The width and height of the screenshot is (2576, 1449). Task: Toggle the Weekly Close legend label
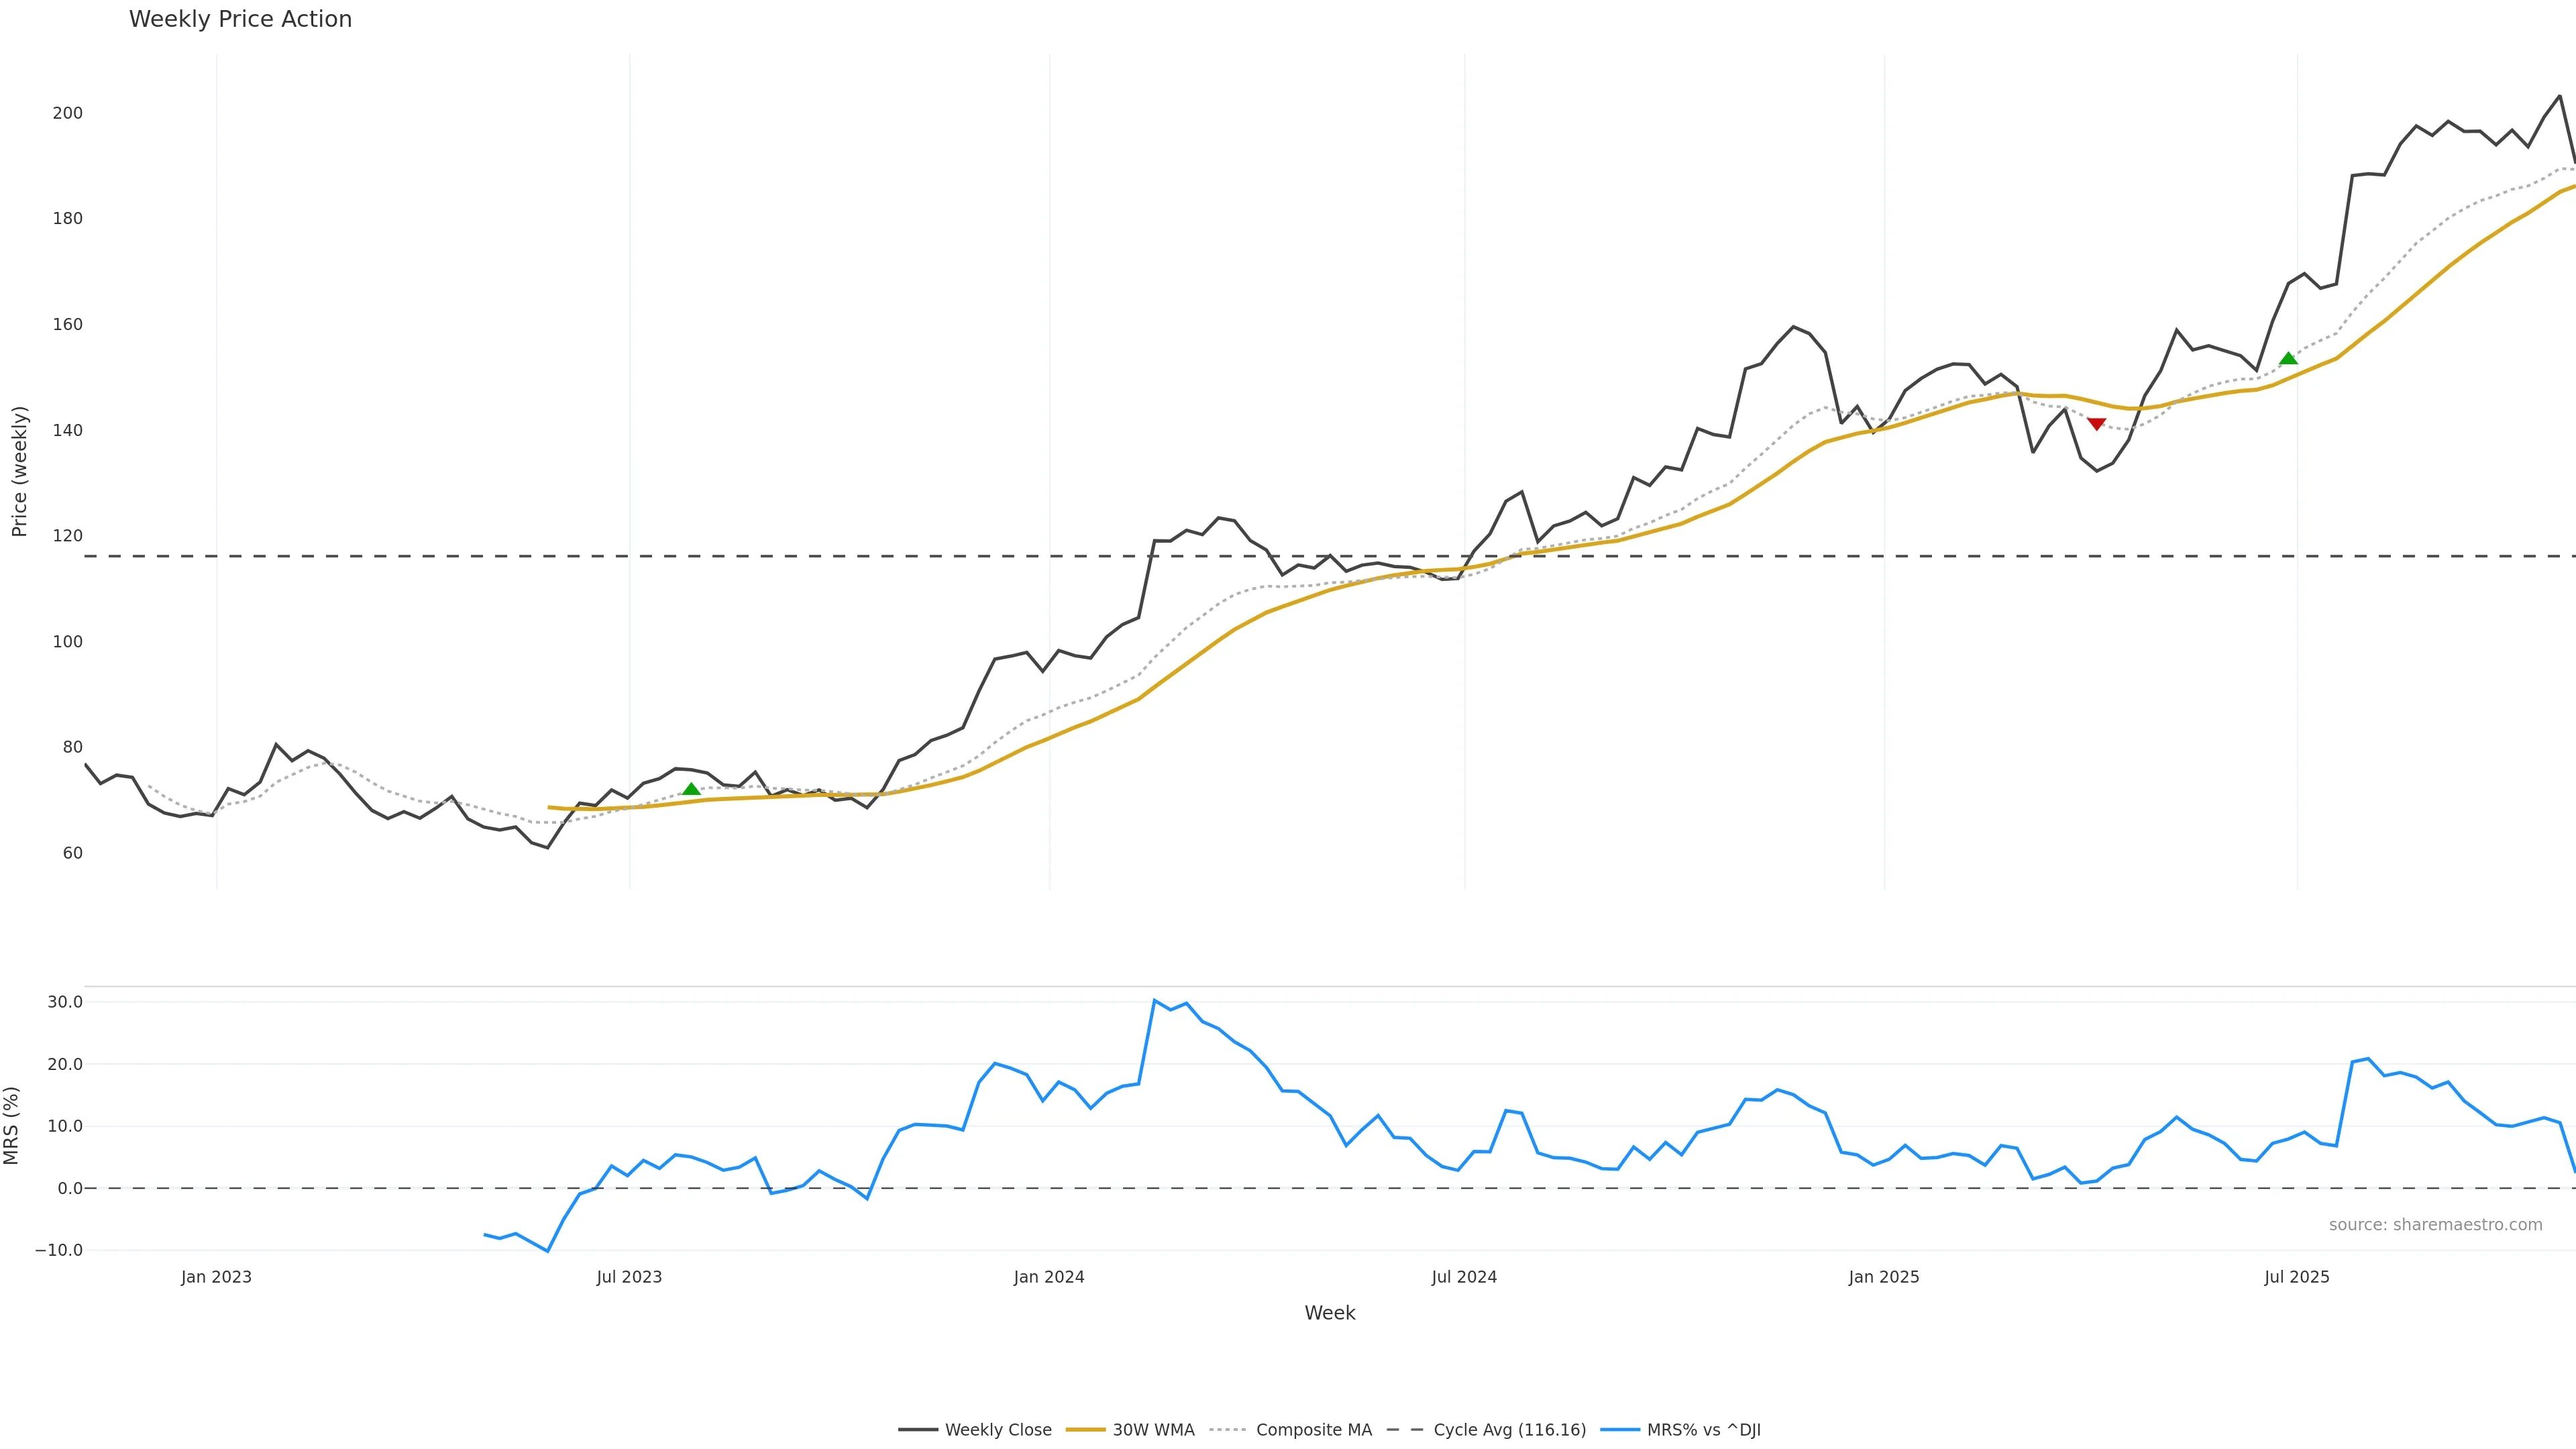tap(998, 1430)
